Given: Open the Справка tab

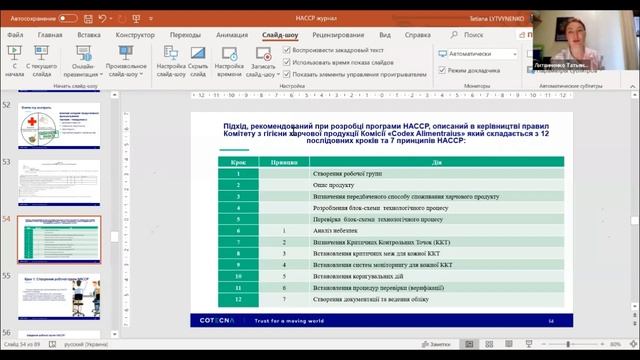Looking at the screenshot, I should (418, 35).
